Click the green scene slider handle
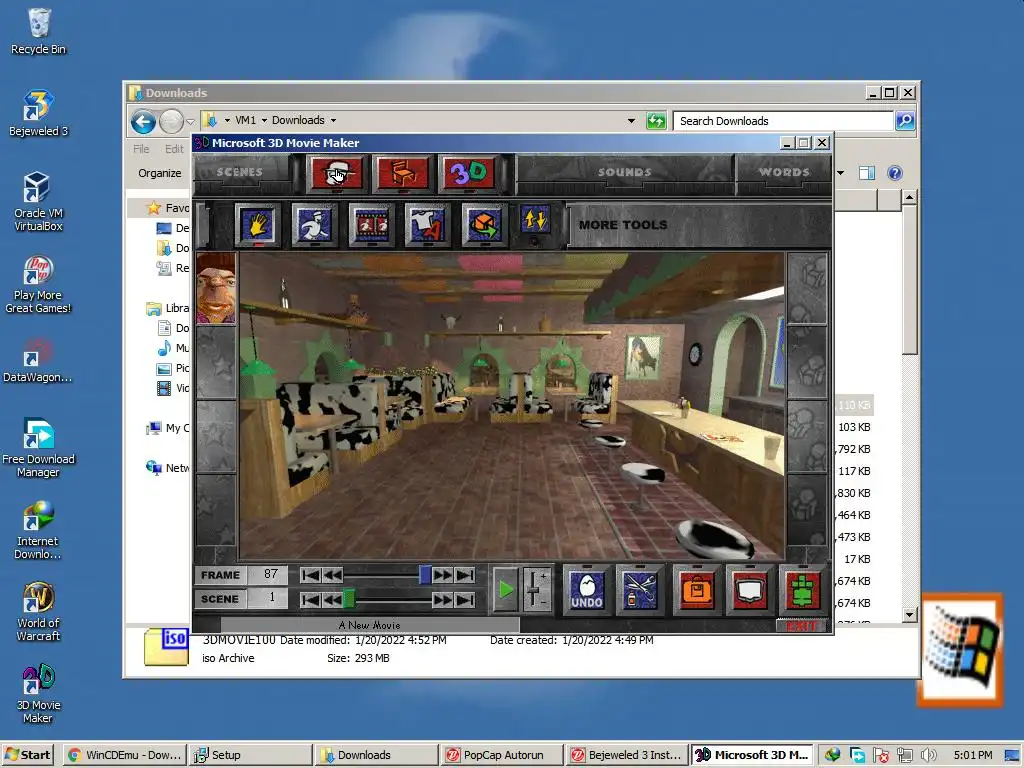 [349, 598]
